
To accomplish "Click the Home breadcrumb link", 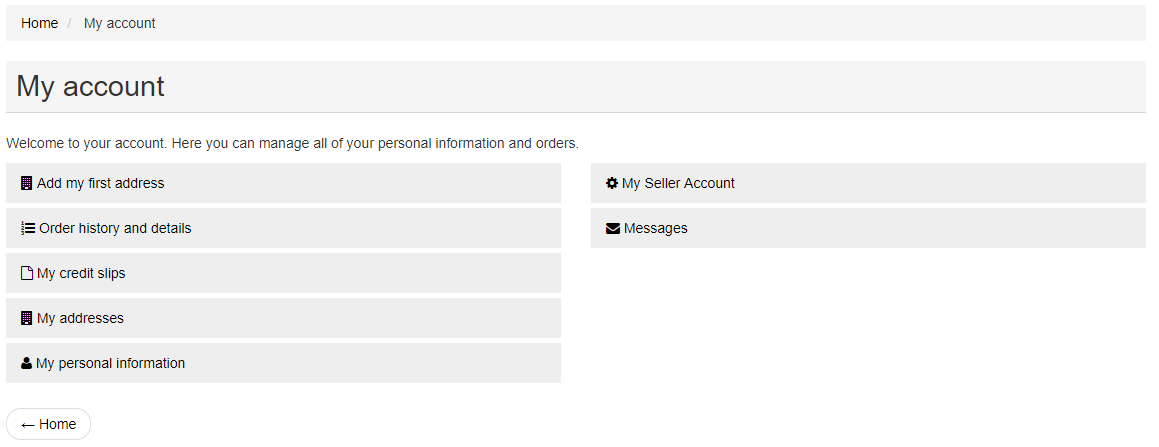I will (x=39, y=23).
